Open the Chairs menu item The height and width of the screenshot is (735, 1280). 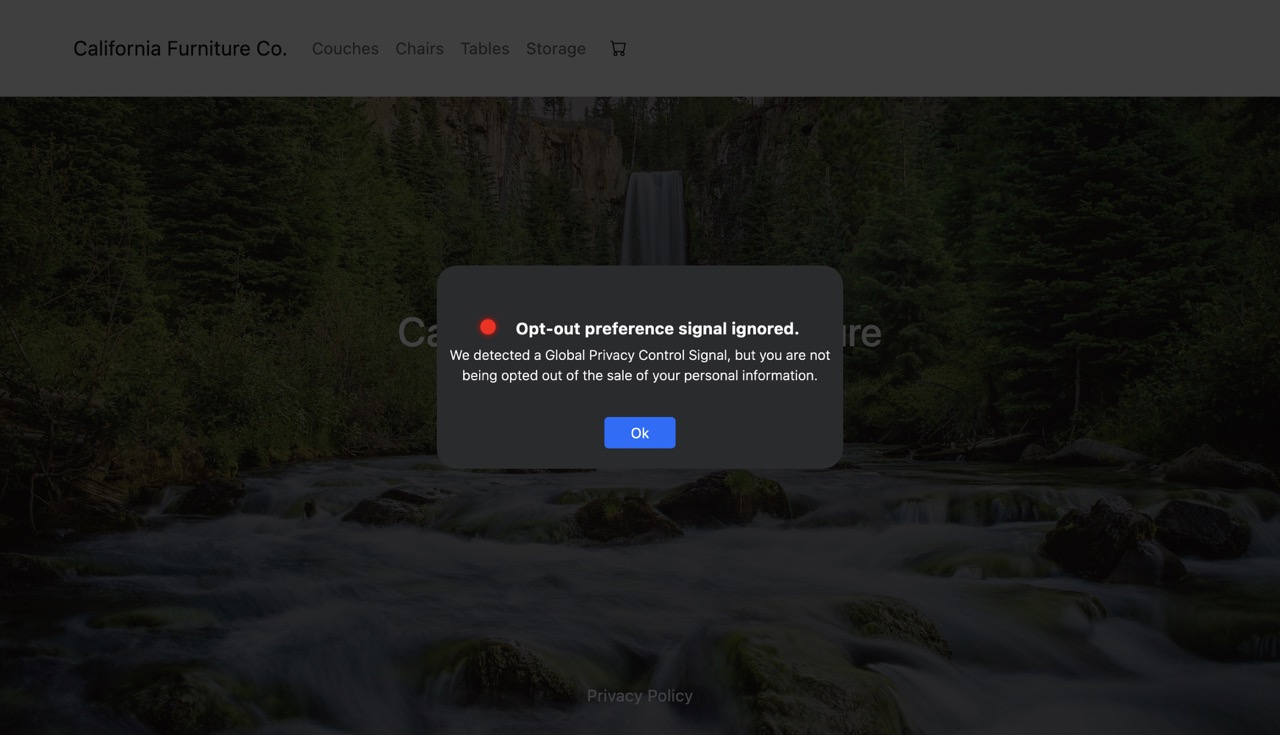click(x=419, y=48)
